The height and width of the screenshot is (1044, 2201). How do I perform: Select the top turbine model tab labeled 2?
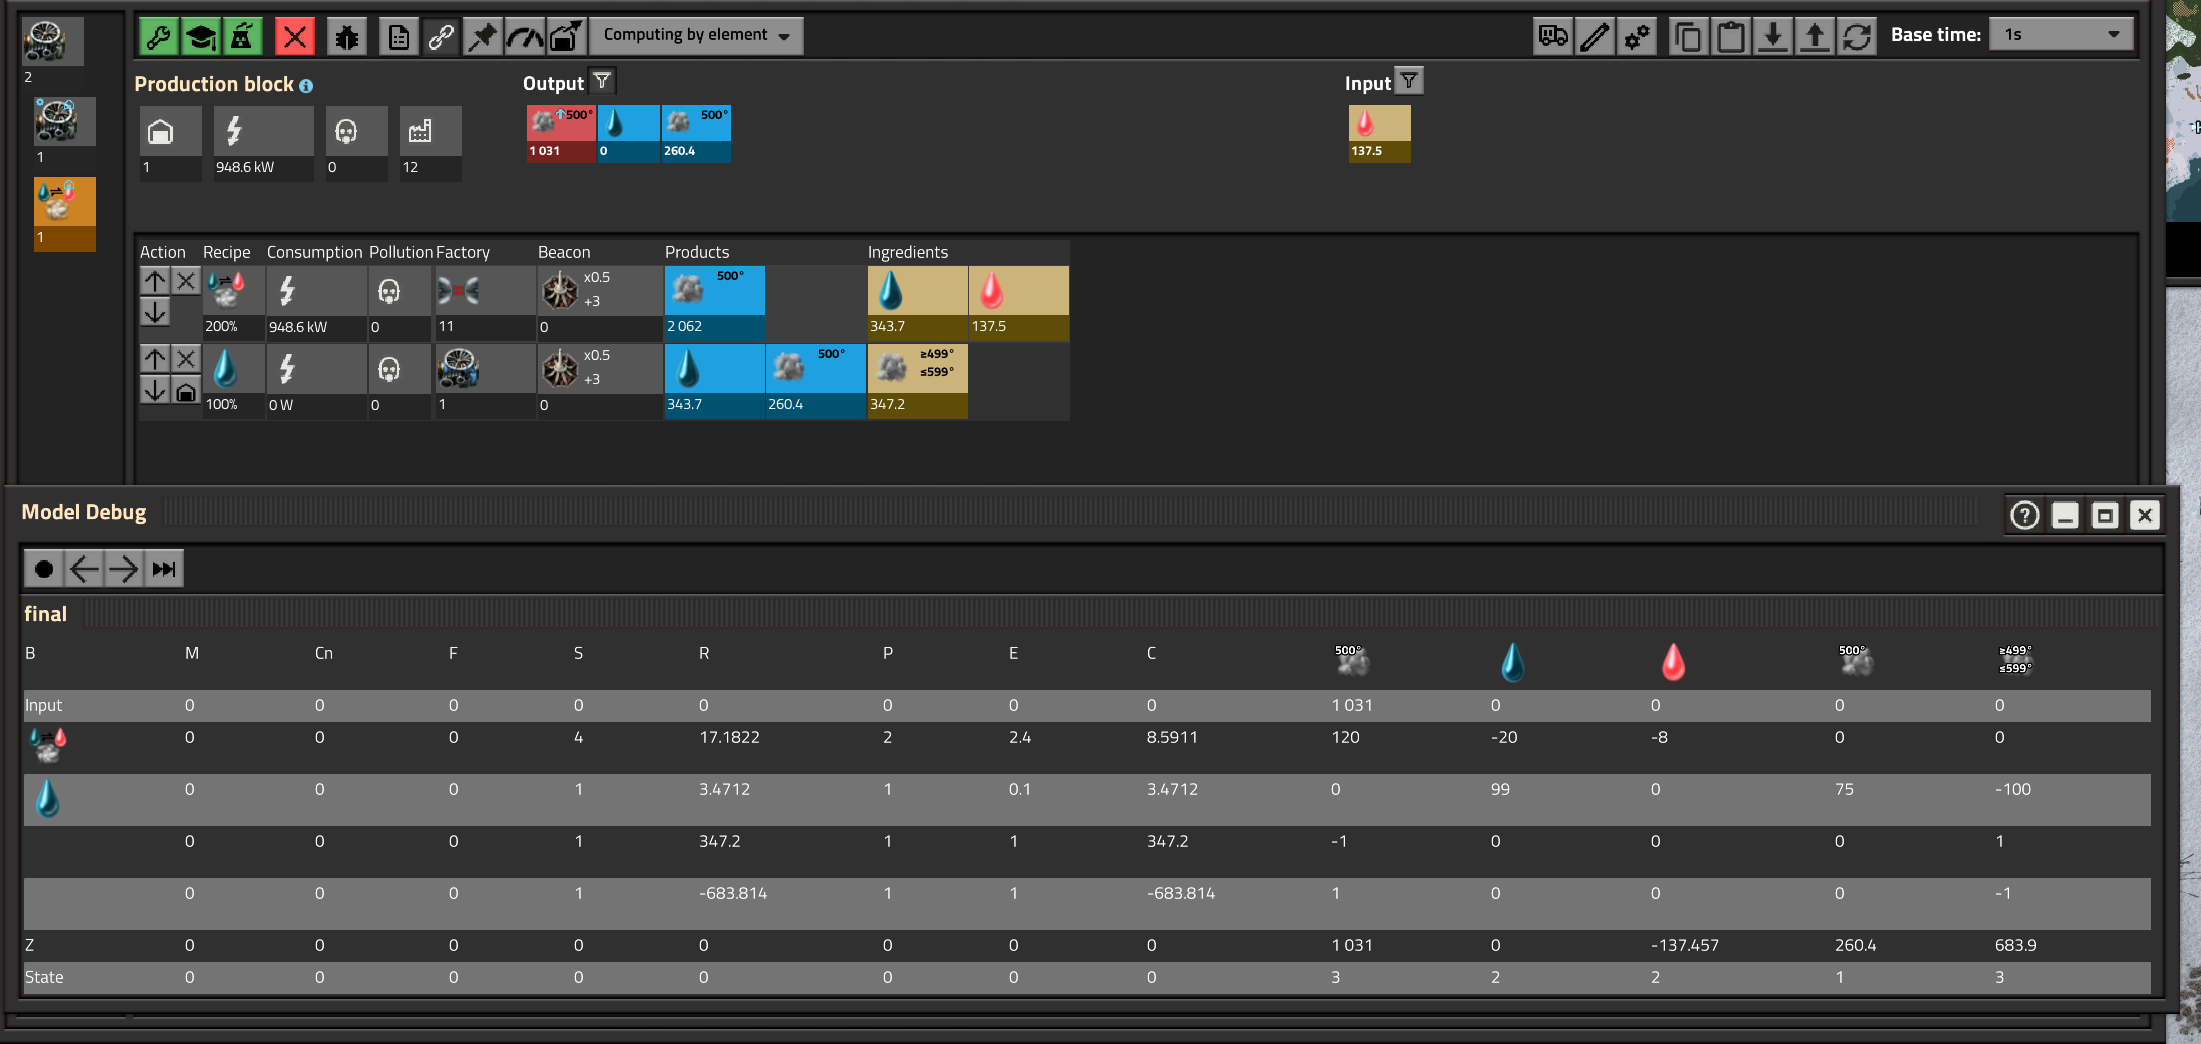[53, 42]
